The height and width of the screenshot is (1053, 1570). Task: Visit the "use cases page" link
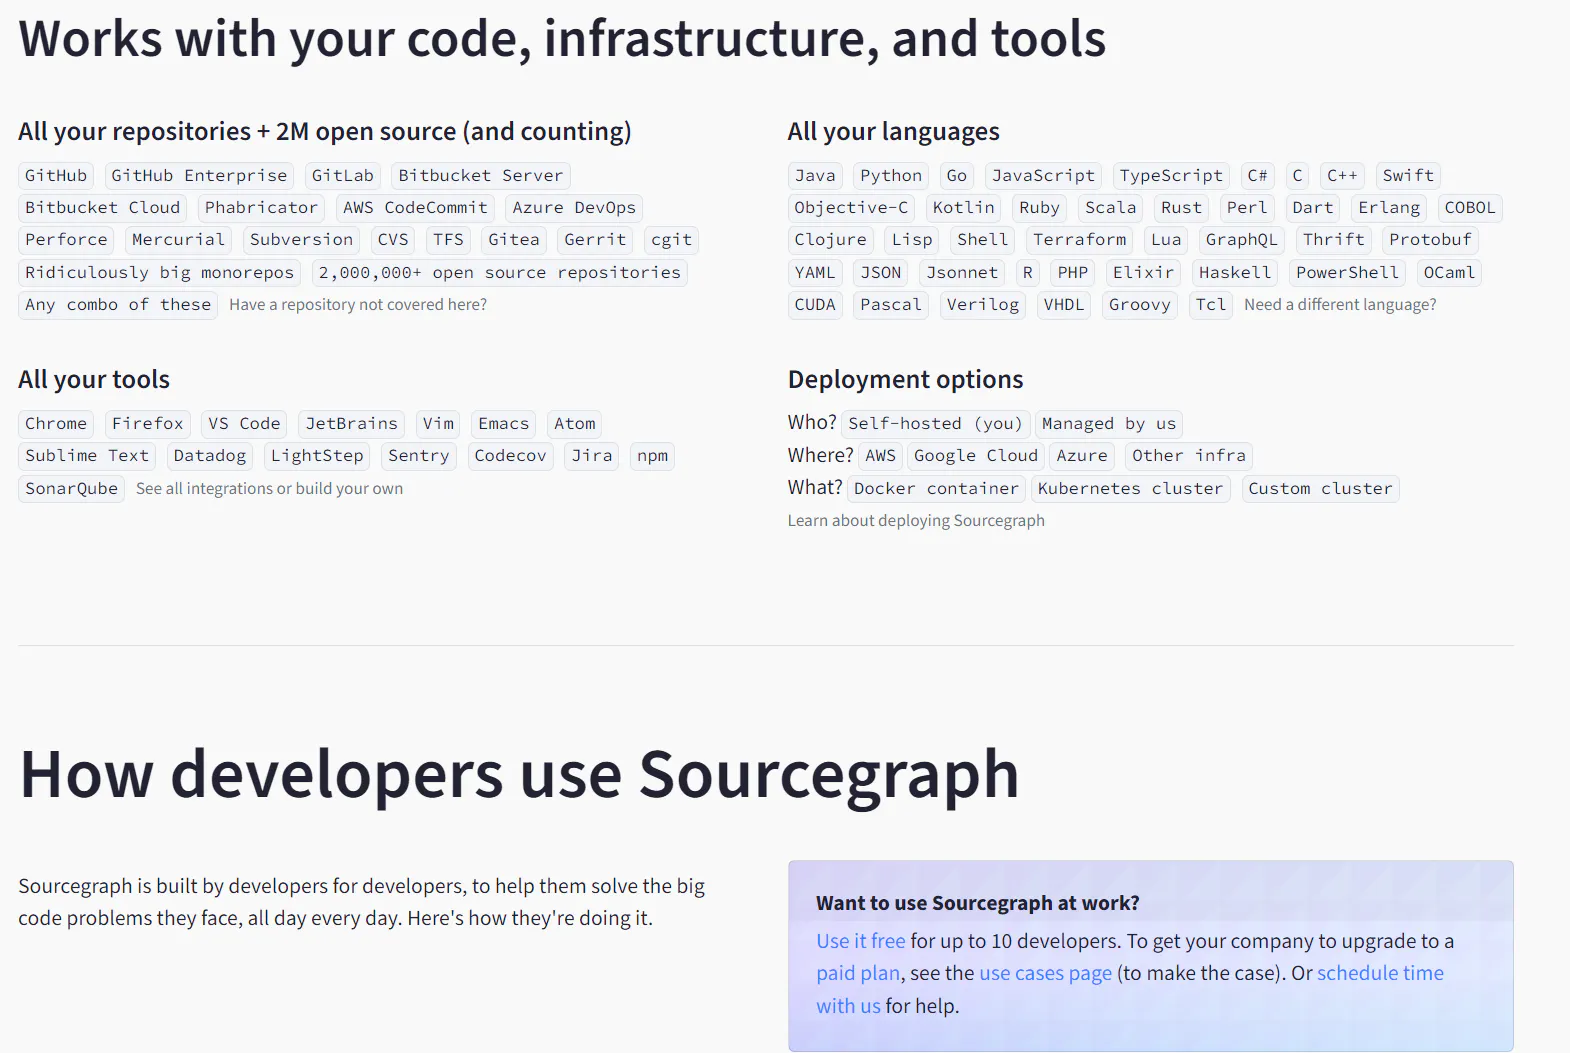point(1045,973)
